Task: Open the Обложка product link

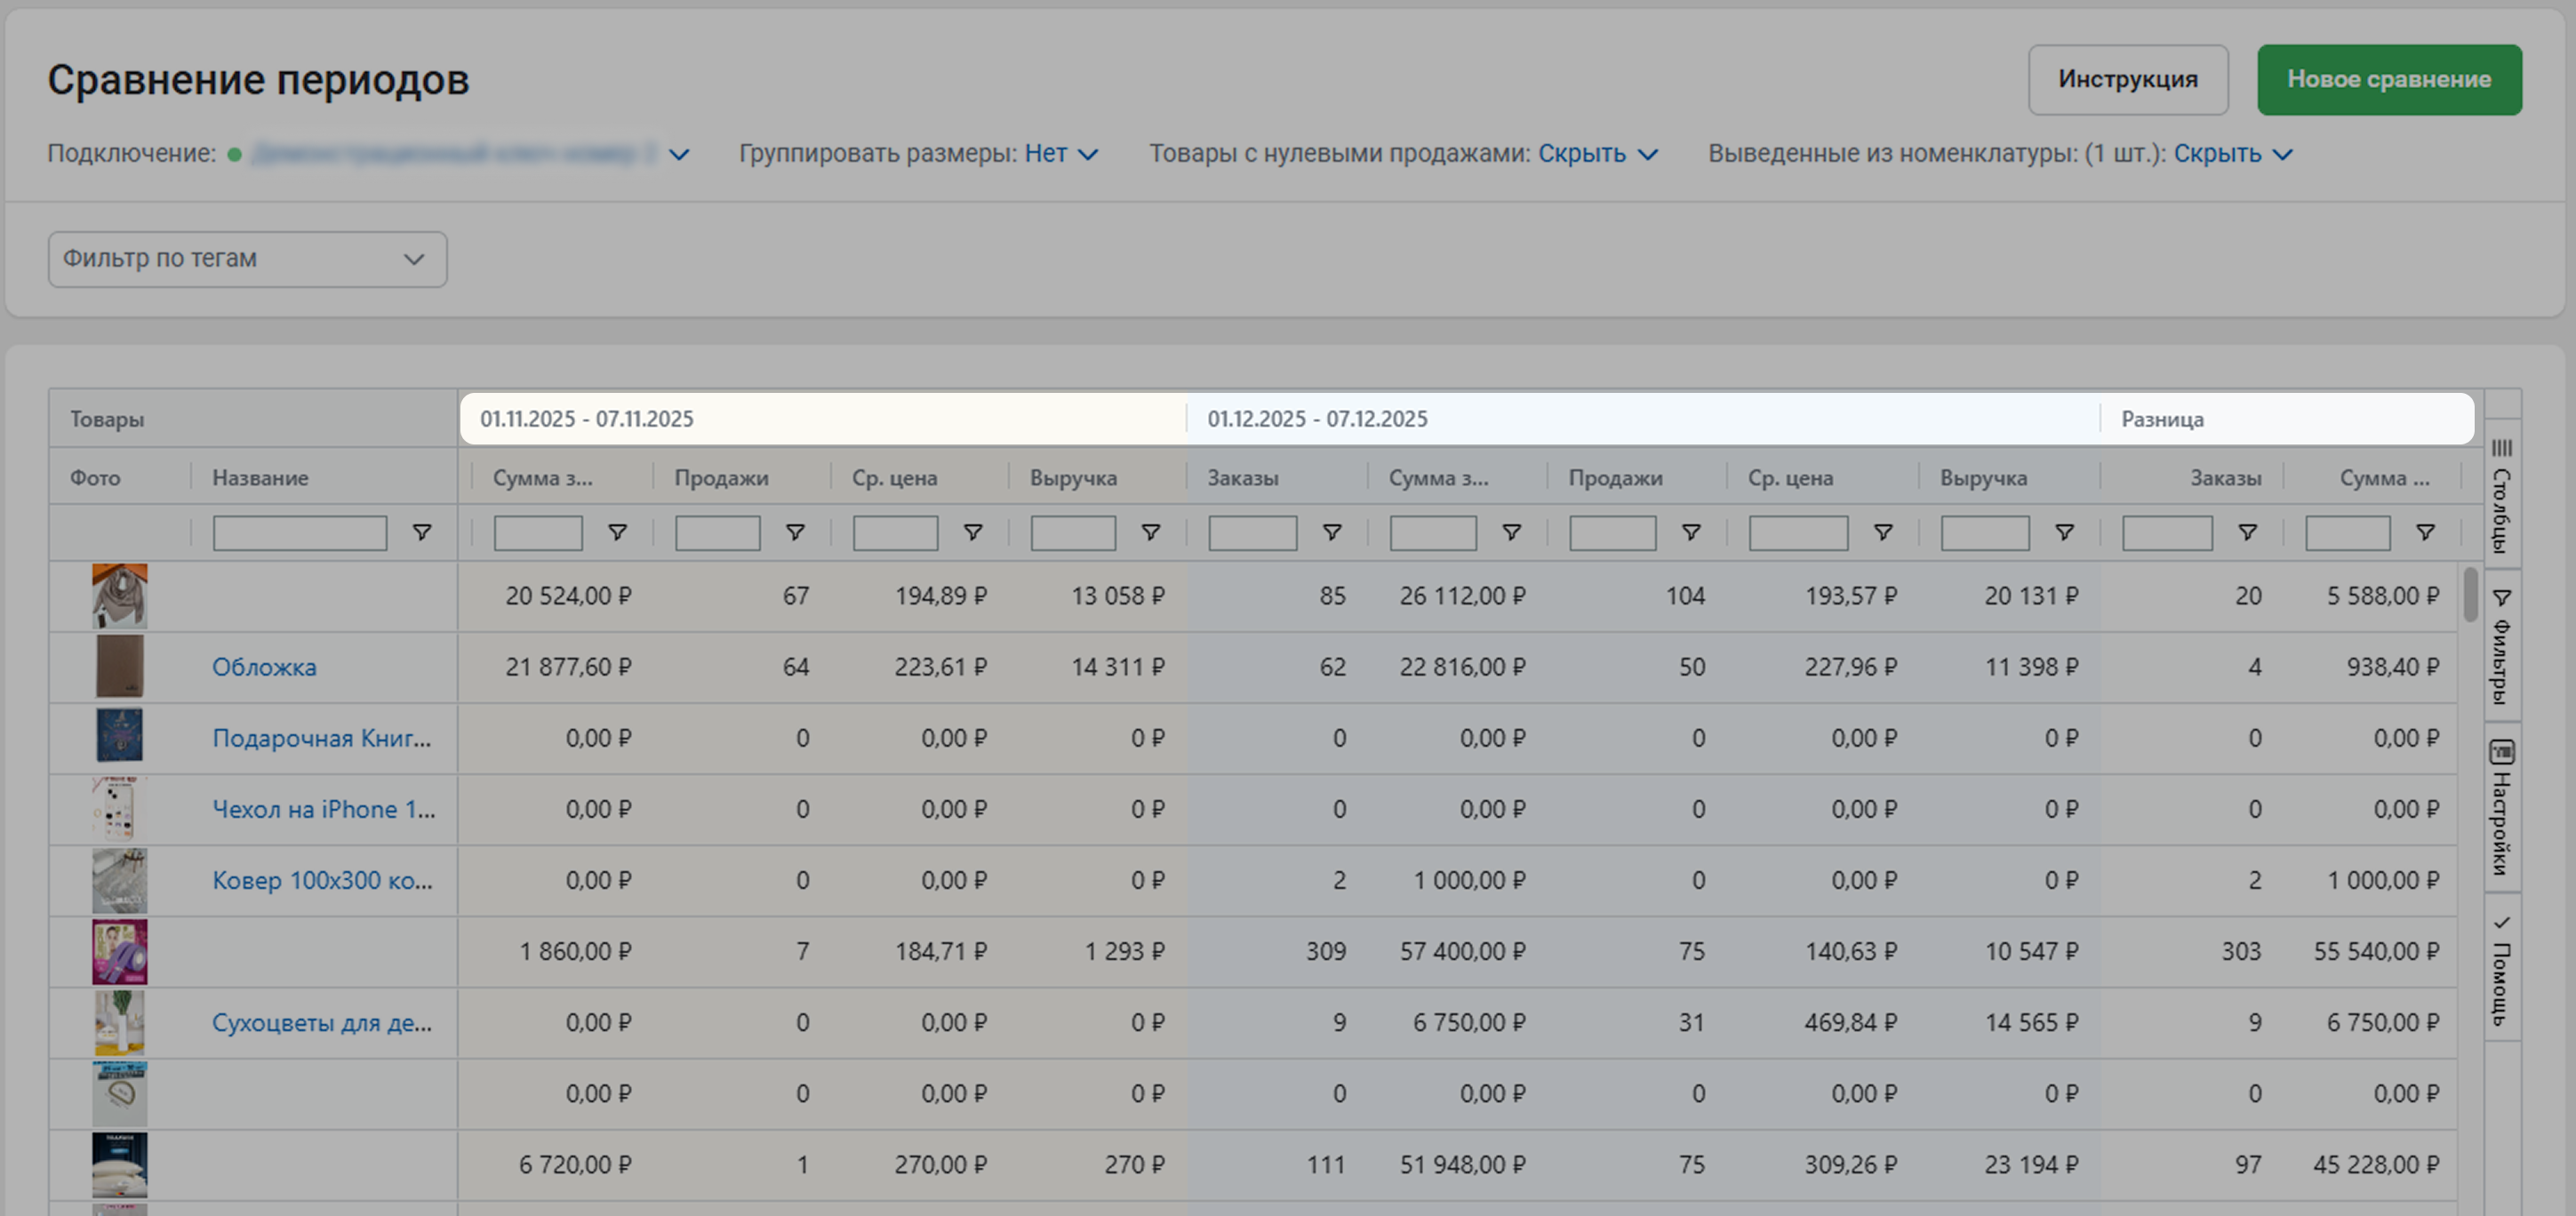Action: pos(264,667)
